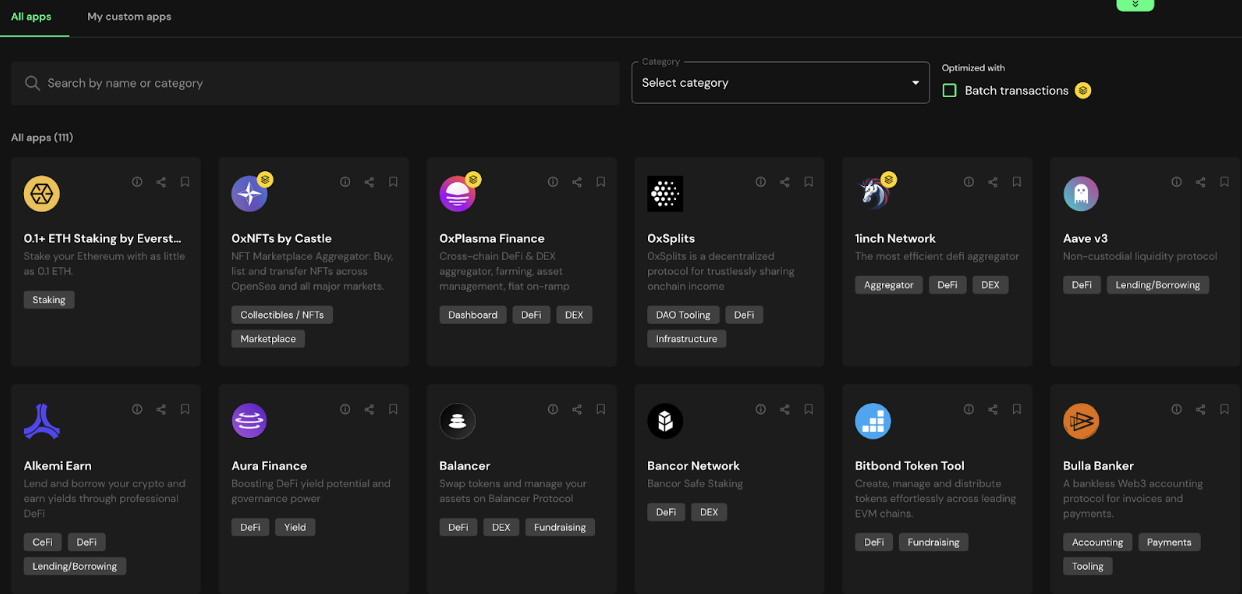Bookmark the 0xPlasma Finance app
Image resolution: width=1242 pixels, height=594 pixels.
click(x=601, y=182)
